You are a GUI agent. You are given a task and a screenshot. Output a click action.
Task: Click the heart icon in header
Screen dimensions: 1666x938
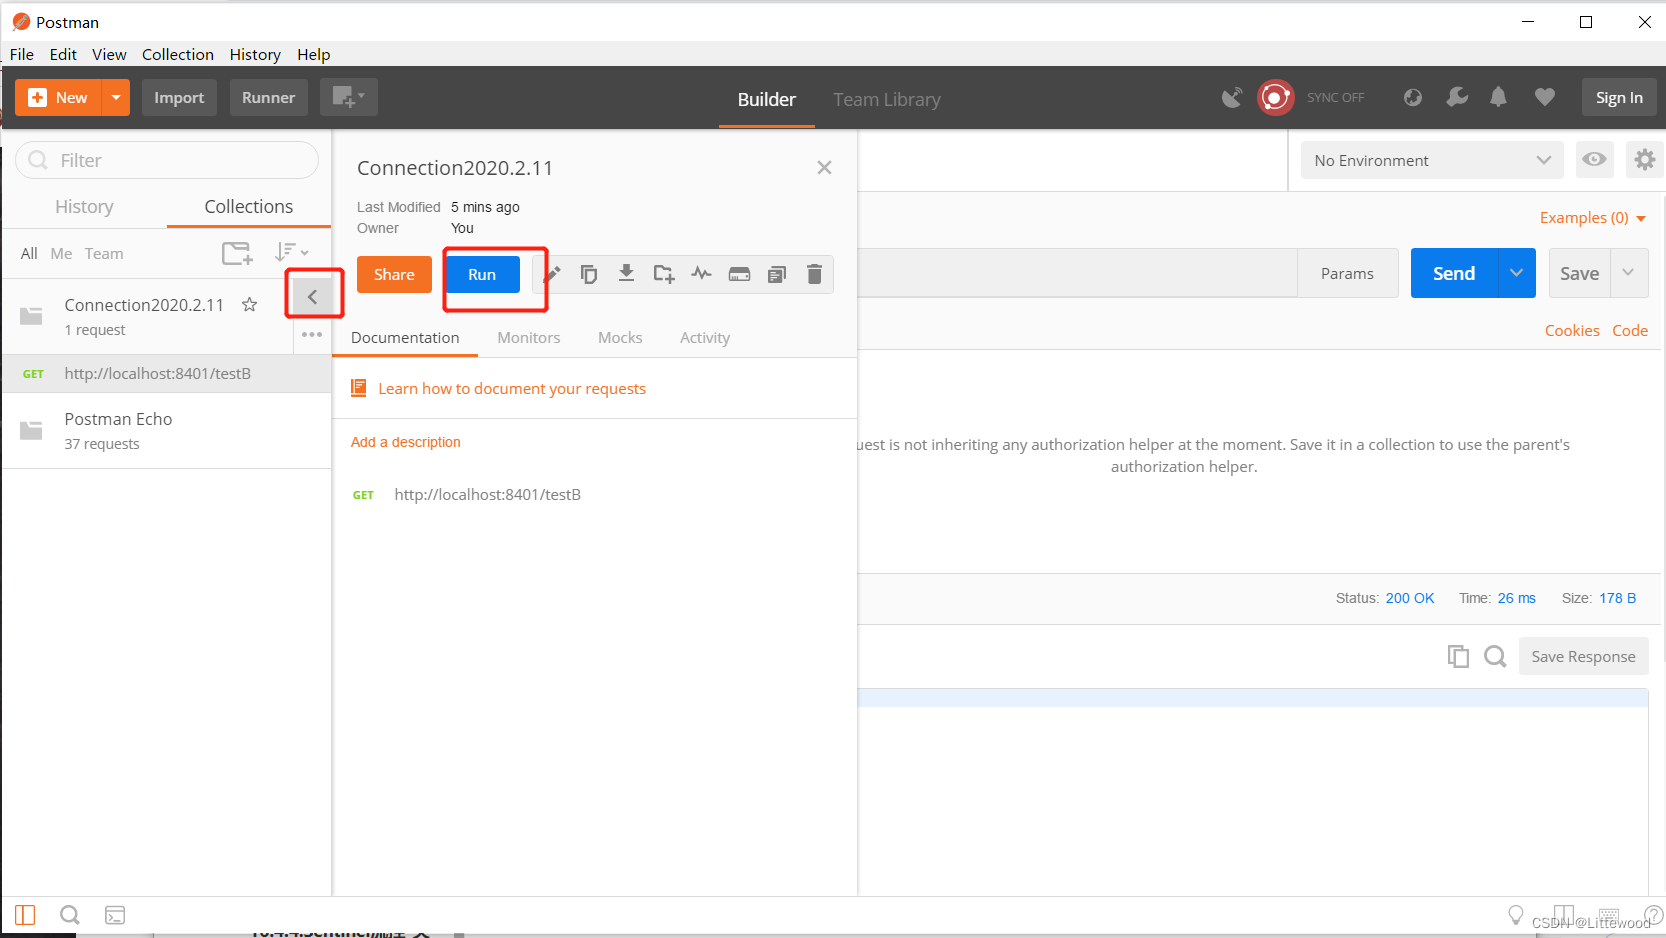[1545, 97]
